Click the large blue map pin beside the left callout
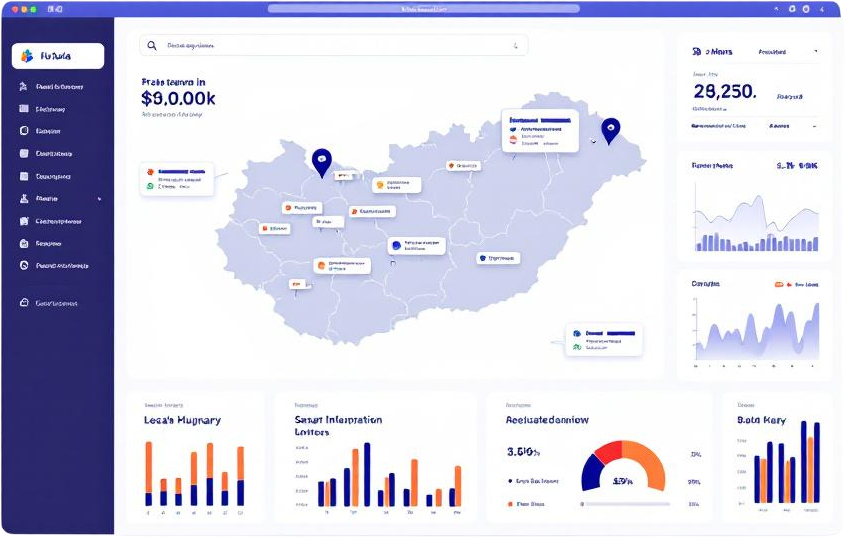 (321, 160)
